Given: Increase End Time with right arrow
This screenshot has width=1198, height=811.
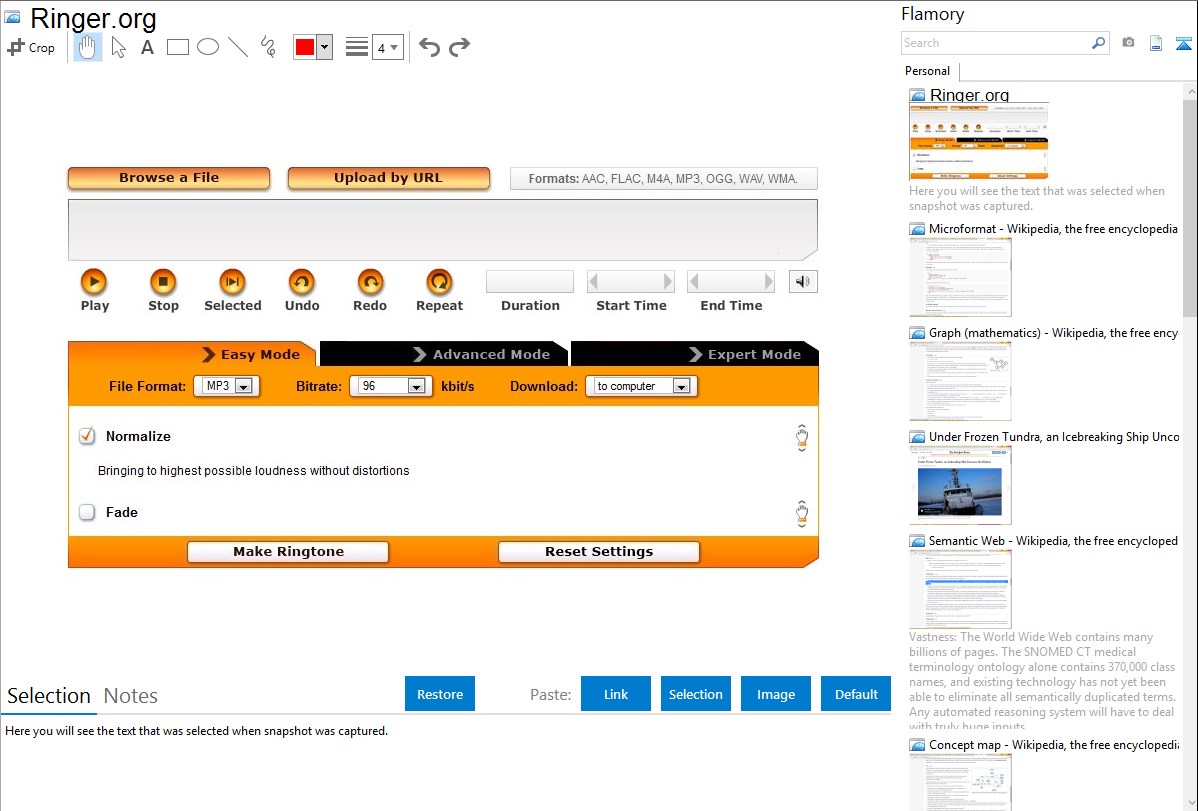Looking at the screenshot, I should click(768, 281).
